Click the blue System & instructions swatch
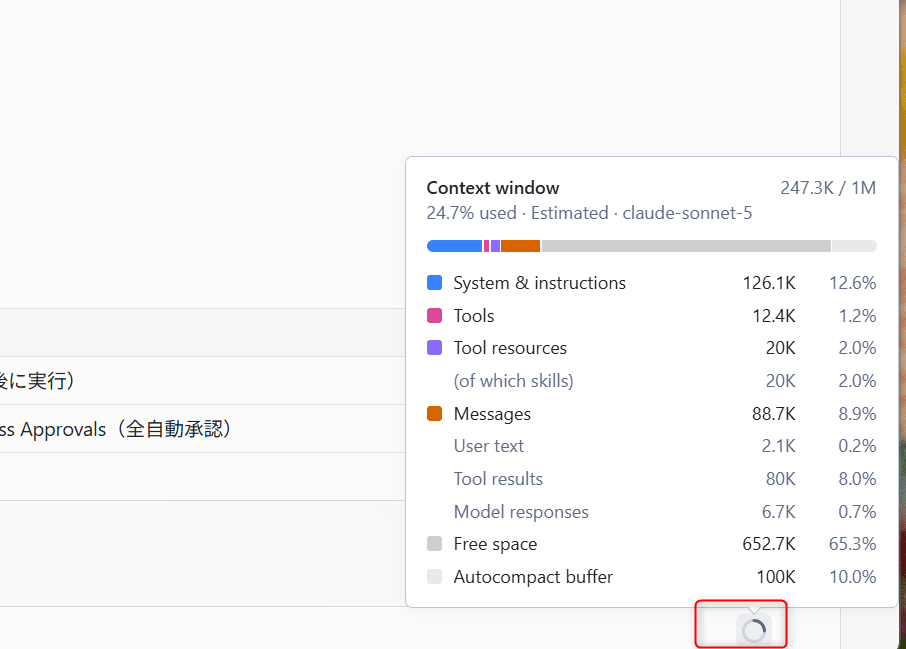 pos(435,283)
